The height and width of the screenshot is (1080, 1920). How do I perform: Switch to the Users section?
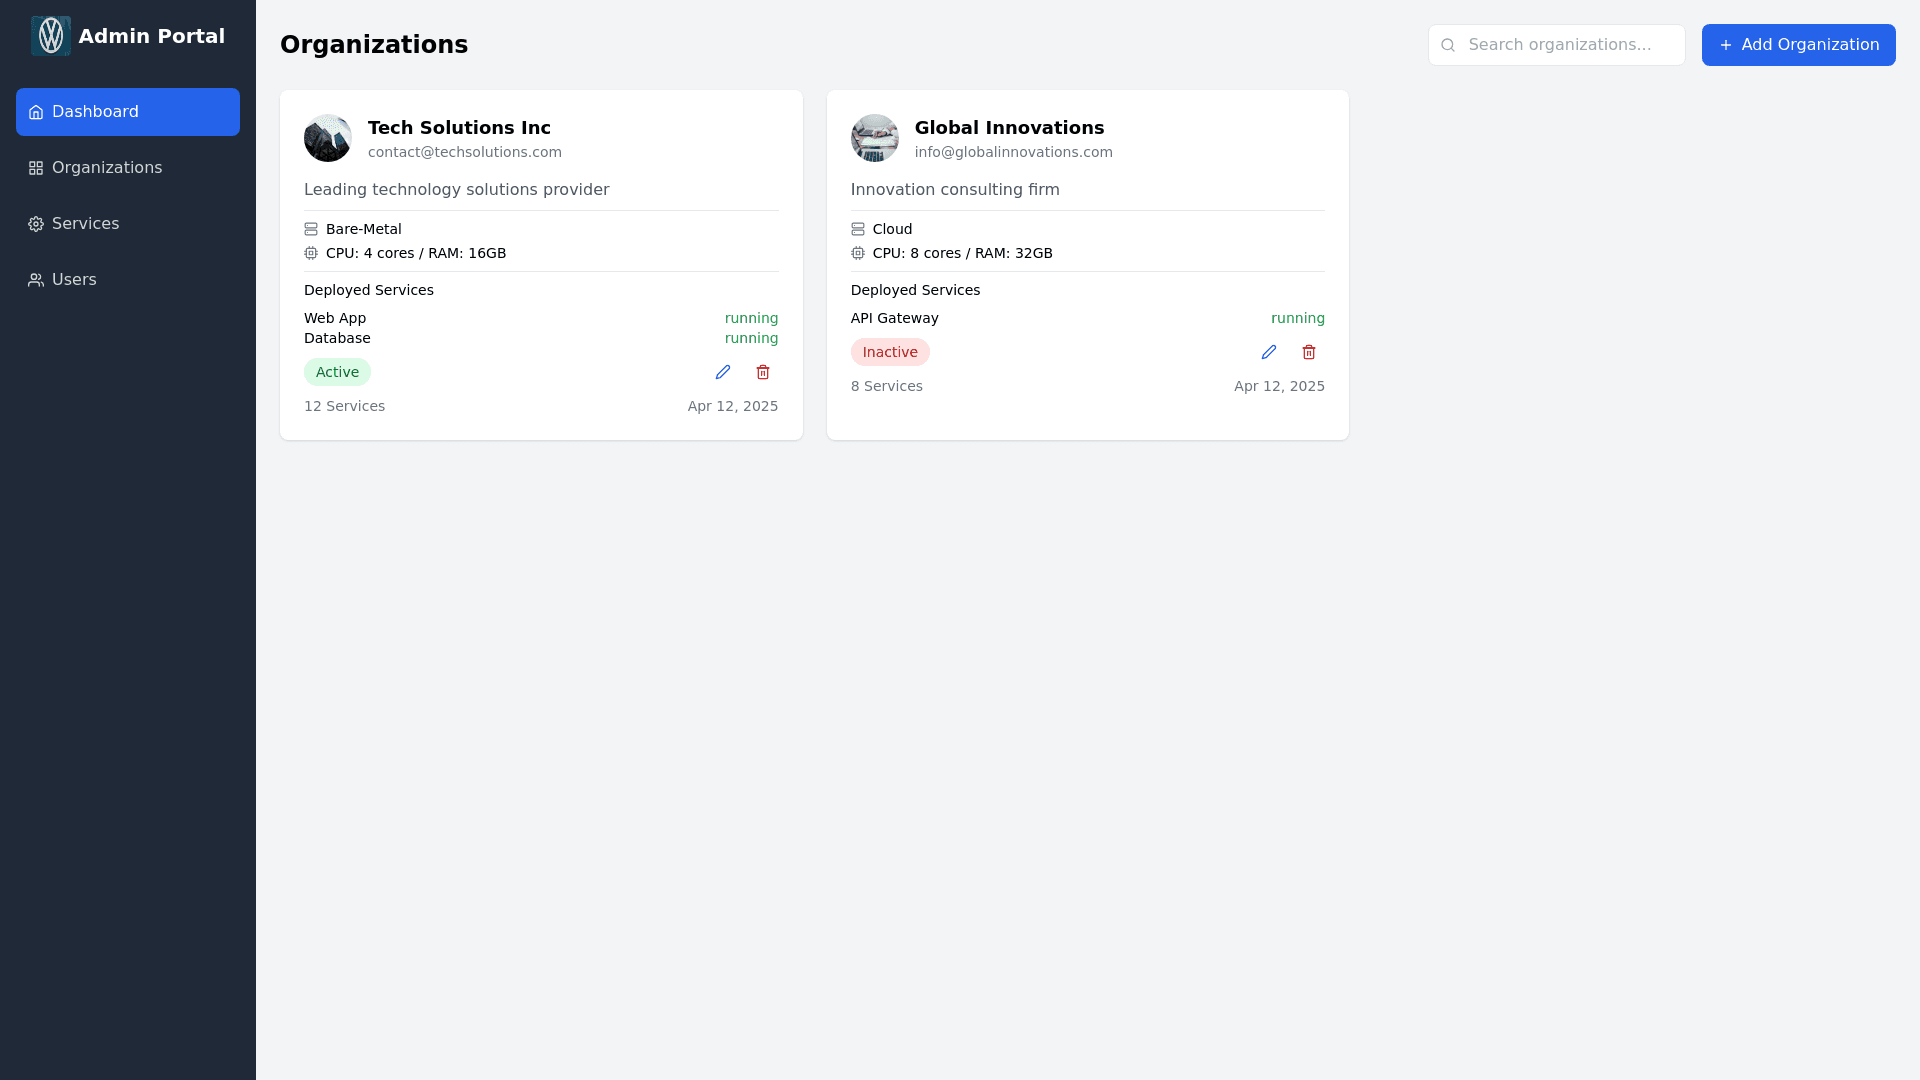(x=73, y=280)
